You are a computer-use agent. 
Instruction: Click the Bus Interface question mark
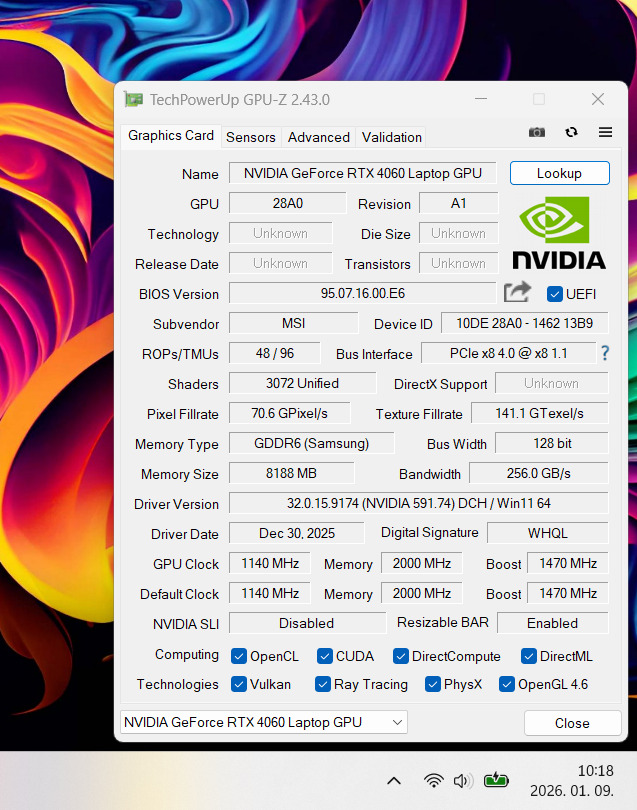pos(605,353)
